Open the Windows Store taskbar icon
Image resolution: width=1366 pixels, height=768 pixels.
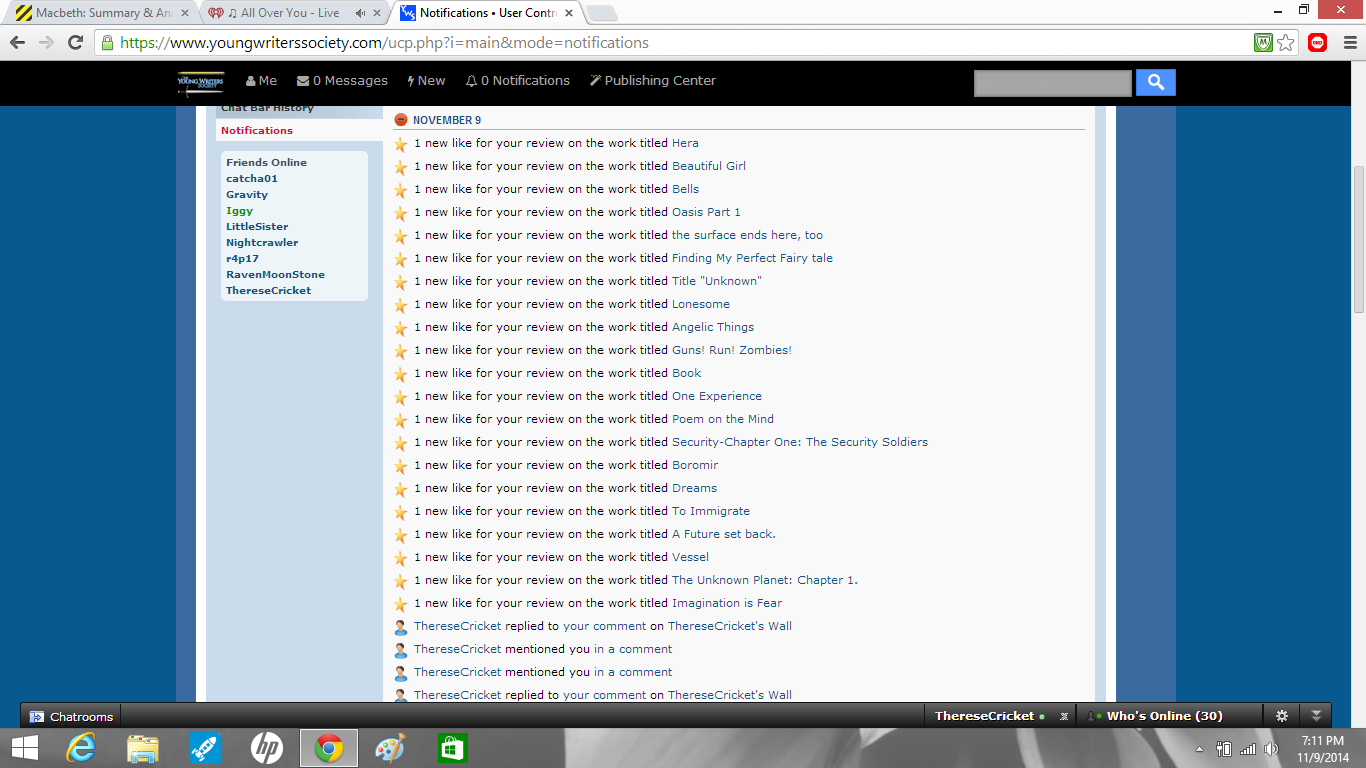pos(452,748)
